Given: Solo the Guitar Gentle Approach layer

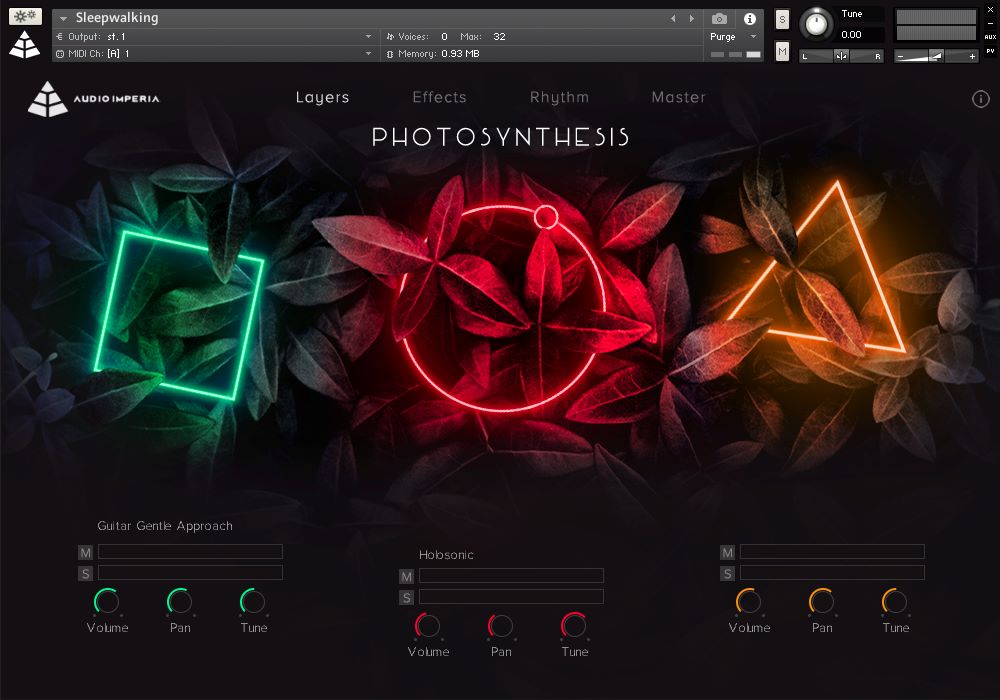Looking at the screenshot, I should [x=85, y=573].
